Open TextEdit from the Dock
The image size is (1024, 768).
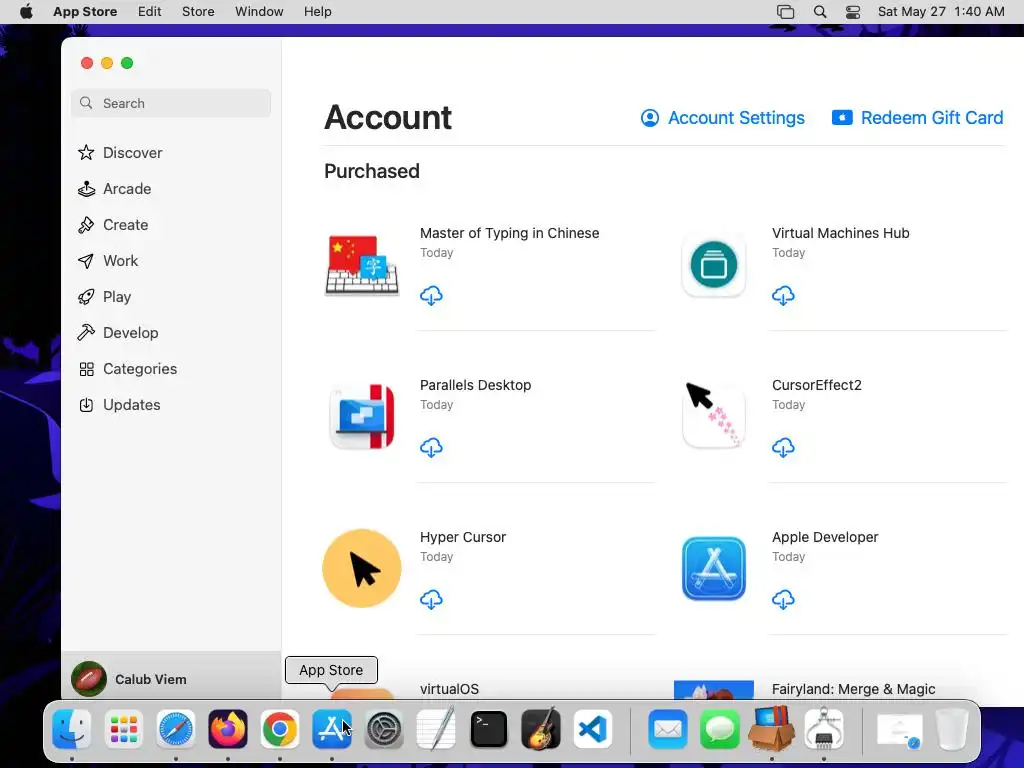coord(436,729)
